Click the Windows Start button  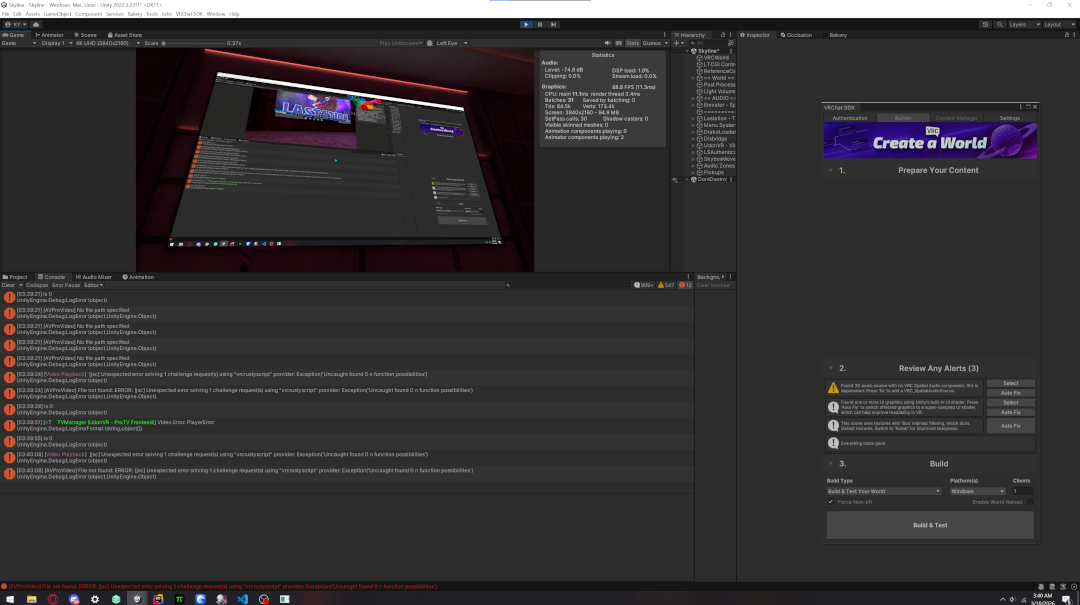pyautogui.click(x=10, y=599)
